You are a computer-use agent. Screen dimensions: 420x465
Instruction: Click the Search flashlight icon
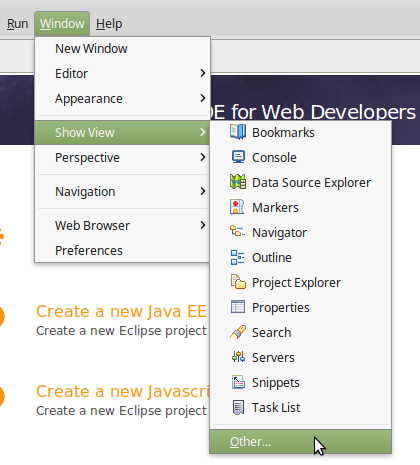click(x=238, y=332)
